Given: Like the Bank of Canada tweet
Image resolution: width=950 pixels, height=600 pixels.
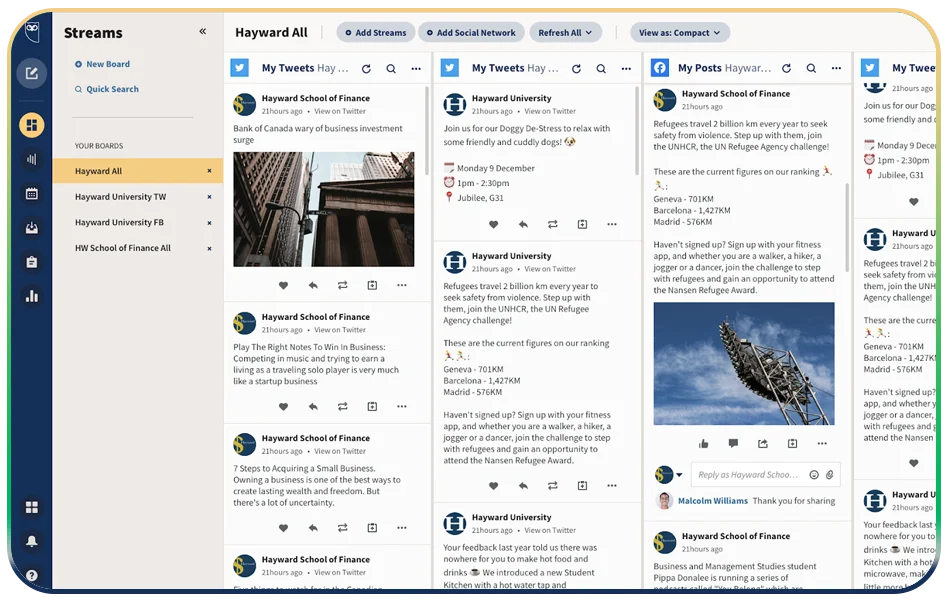Looking at the screenshot, I should coord(283,285).
